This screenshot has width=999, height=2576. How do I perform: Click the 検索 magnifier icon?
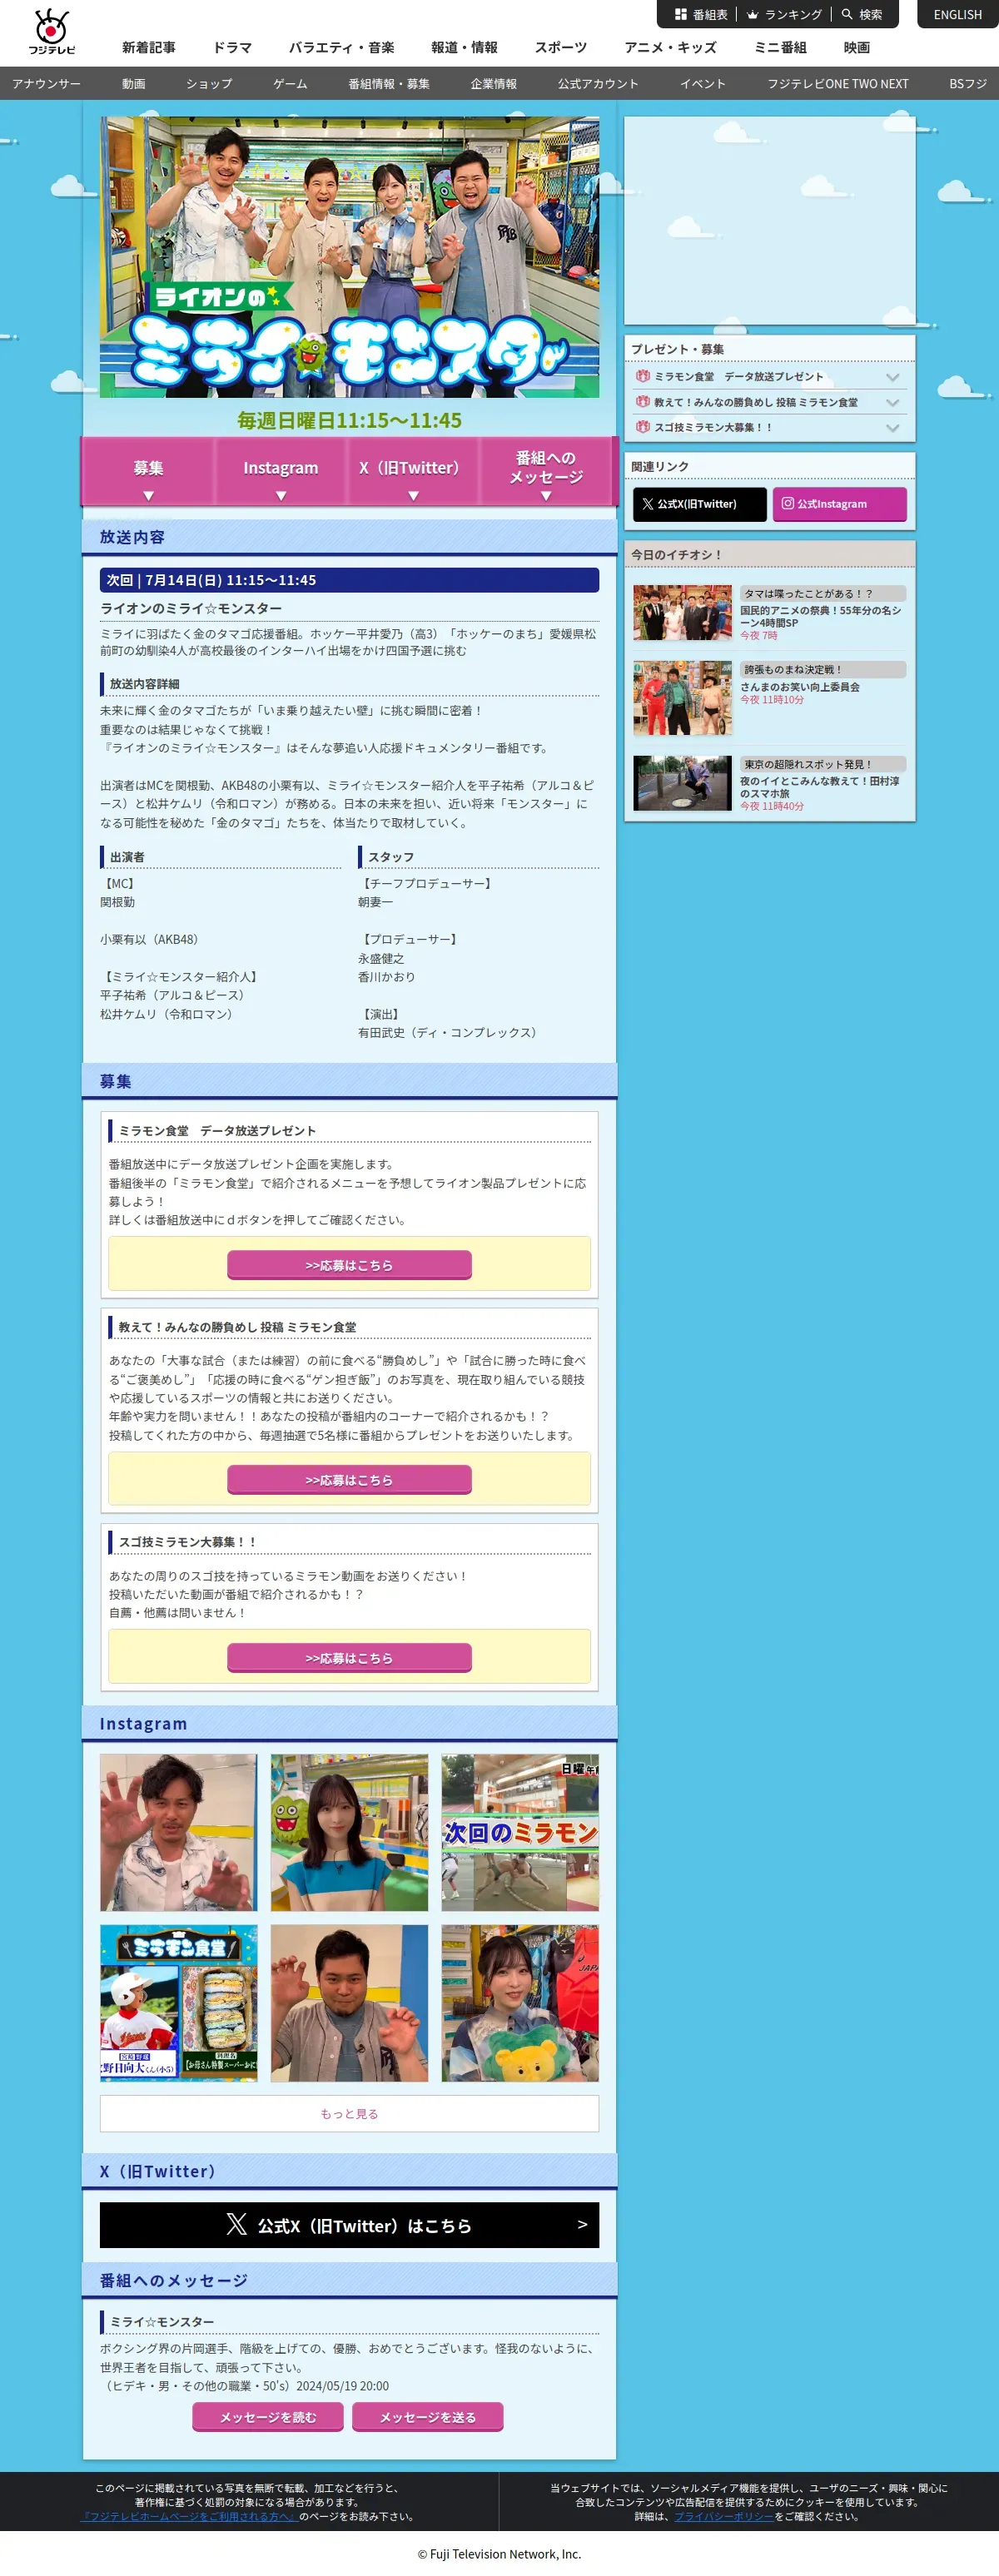click(847, 14)
